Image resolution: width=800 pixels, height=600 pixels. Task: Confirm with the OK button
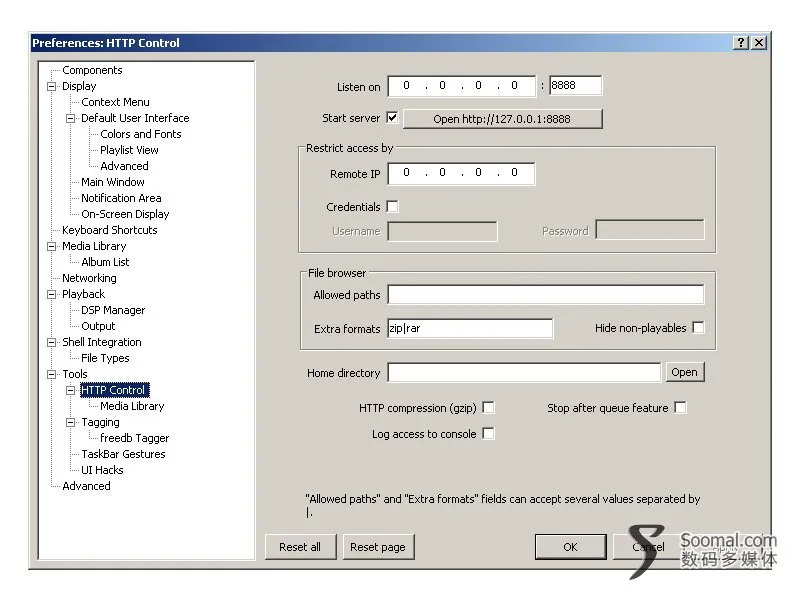point(570,547)
